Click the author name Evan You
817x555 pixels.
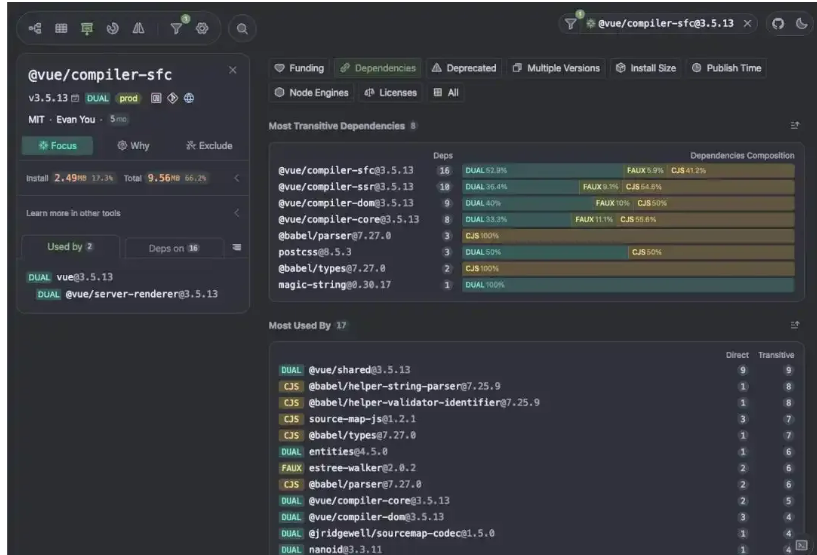76,120
